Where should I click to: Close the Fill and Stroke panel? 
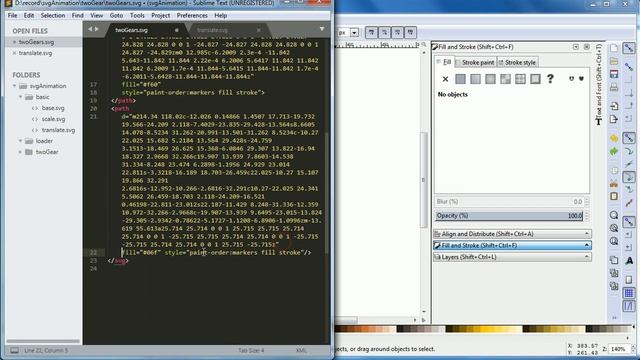[x=587, y=47]
